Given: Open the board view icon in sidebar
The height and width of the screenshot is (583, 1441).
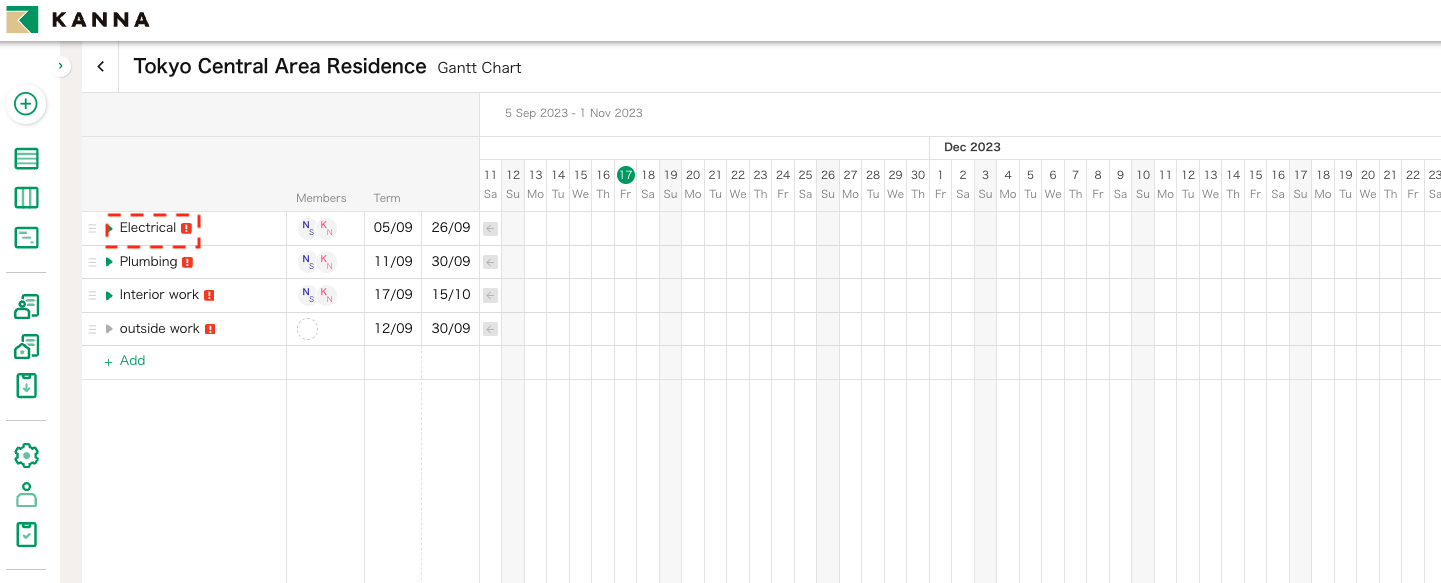Looking at the screenshot, I should click(26, 197).
